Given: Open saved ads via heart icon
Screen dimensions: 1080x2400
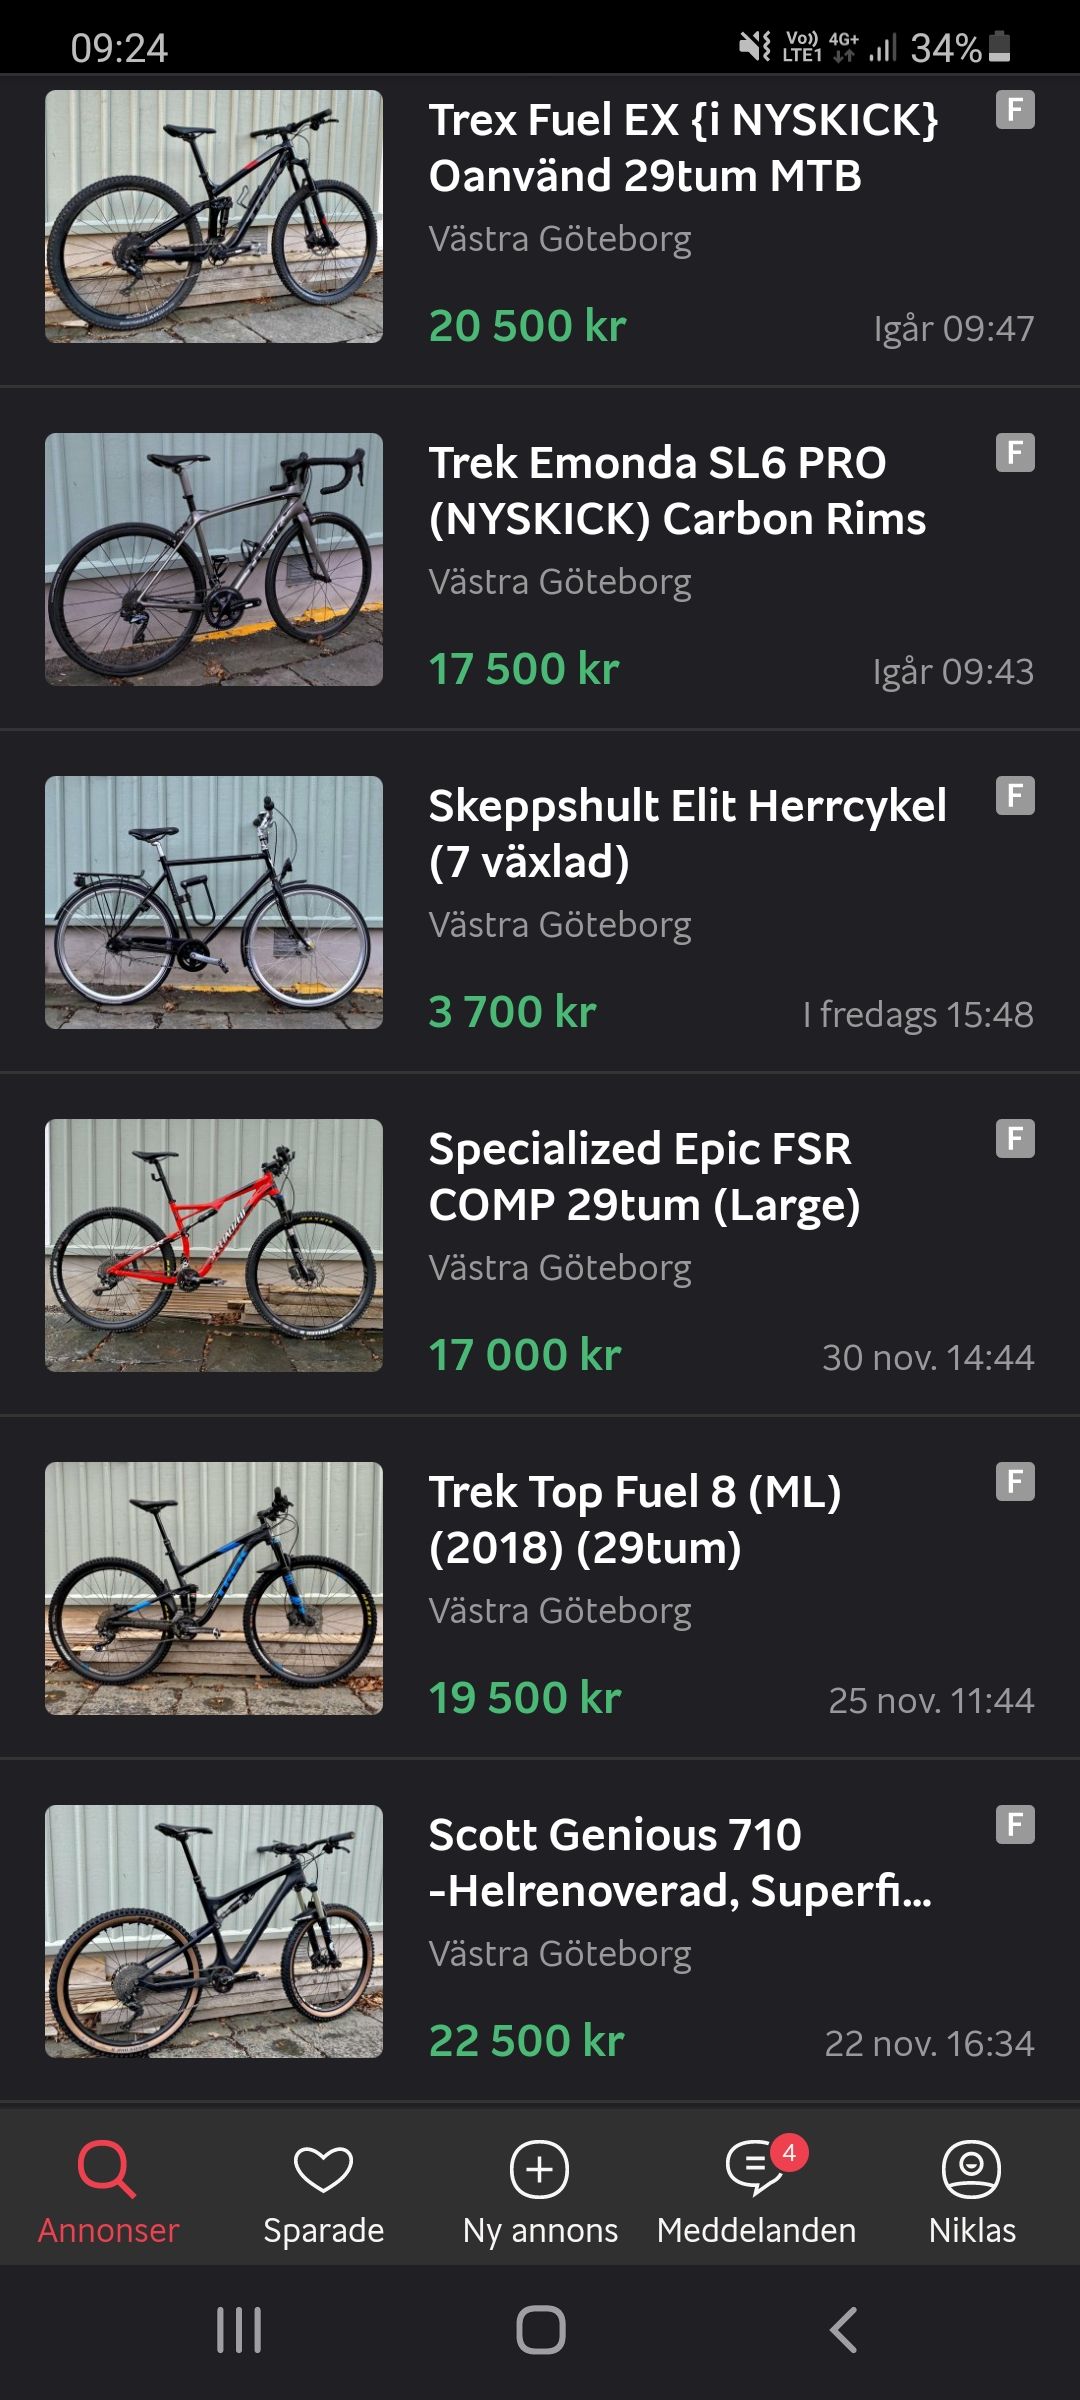Looking at the screenshot, I should pos(323,2168).
